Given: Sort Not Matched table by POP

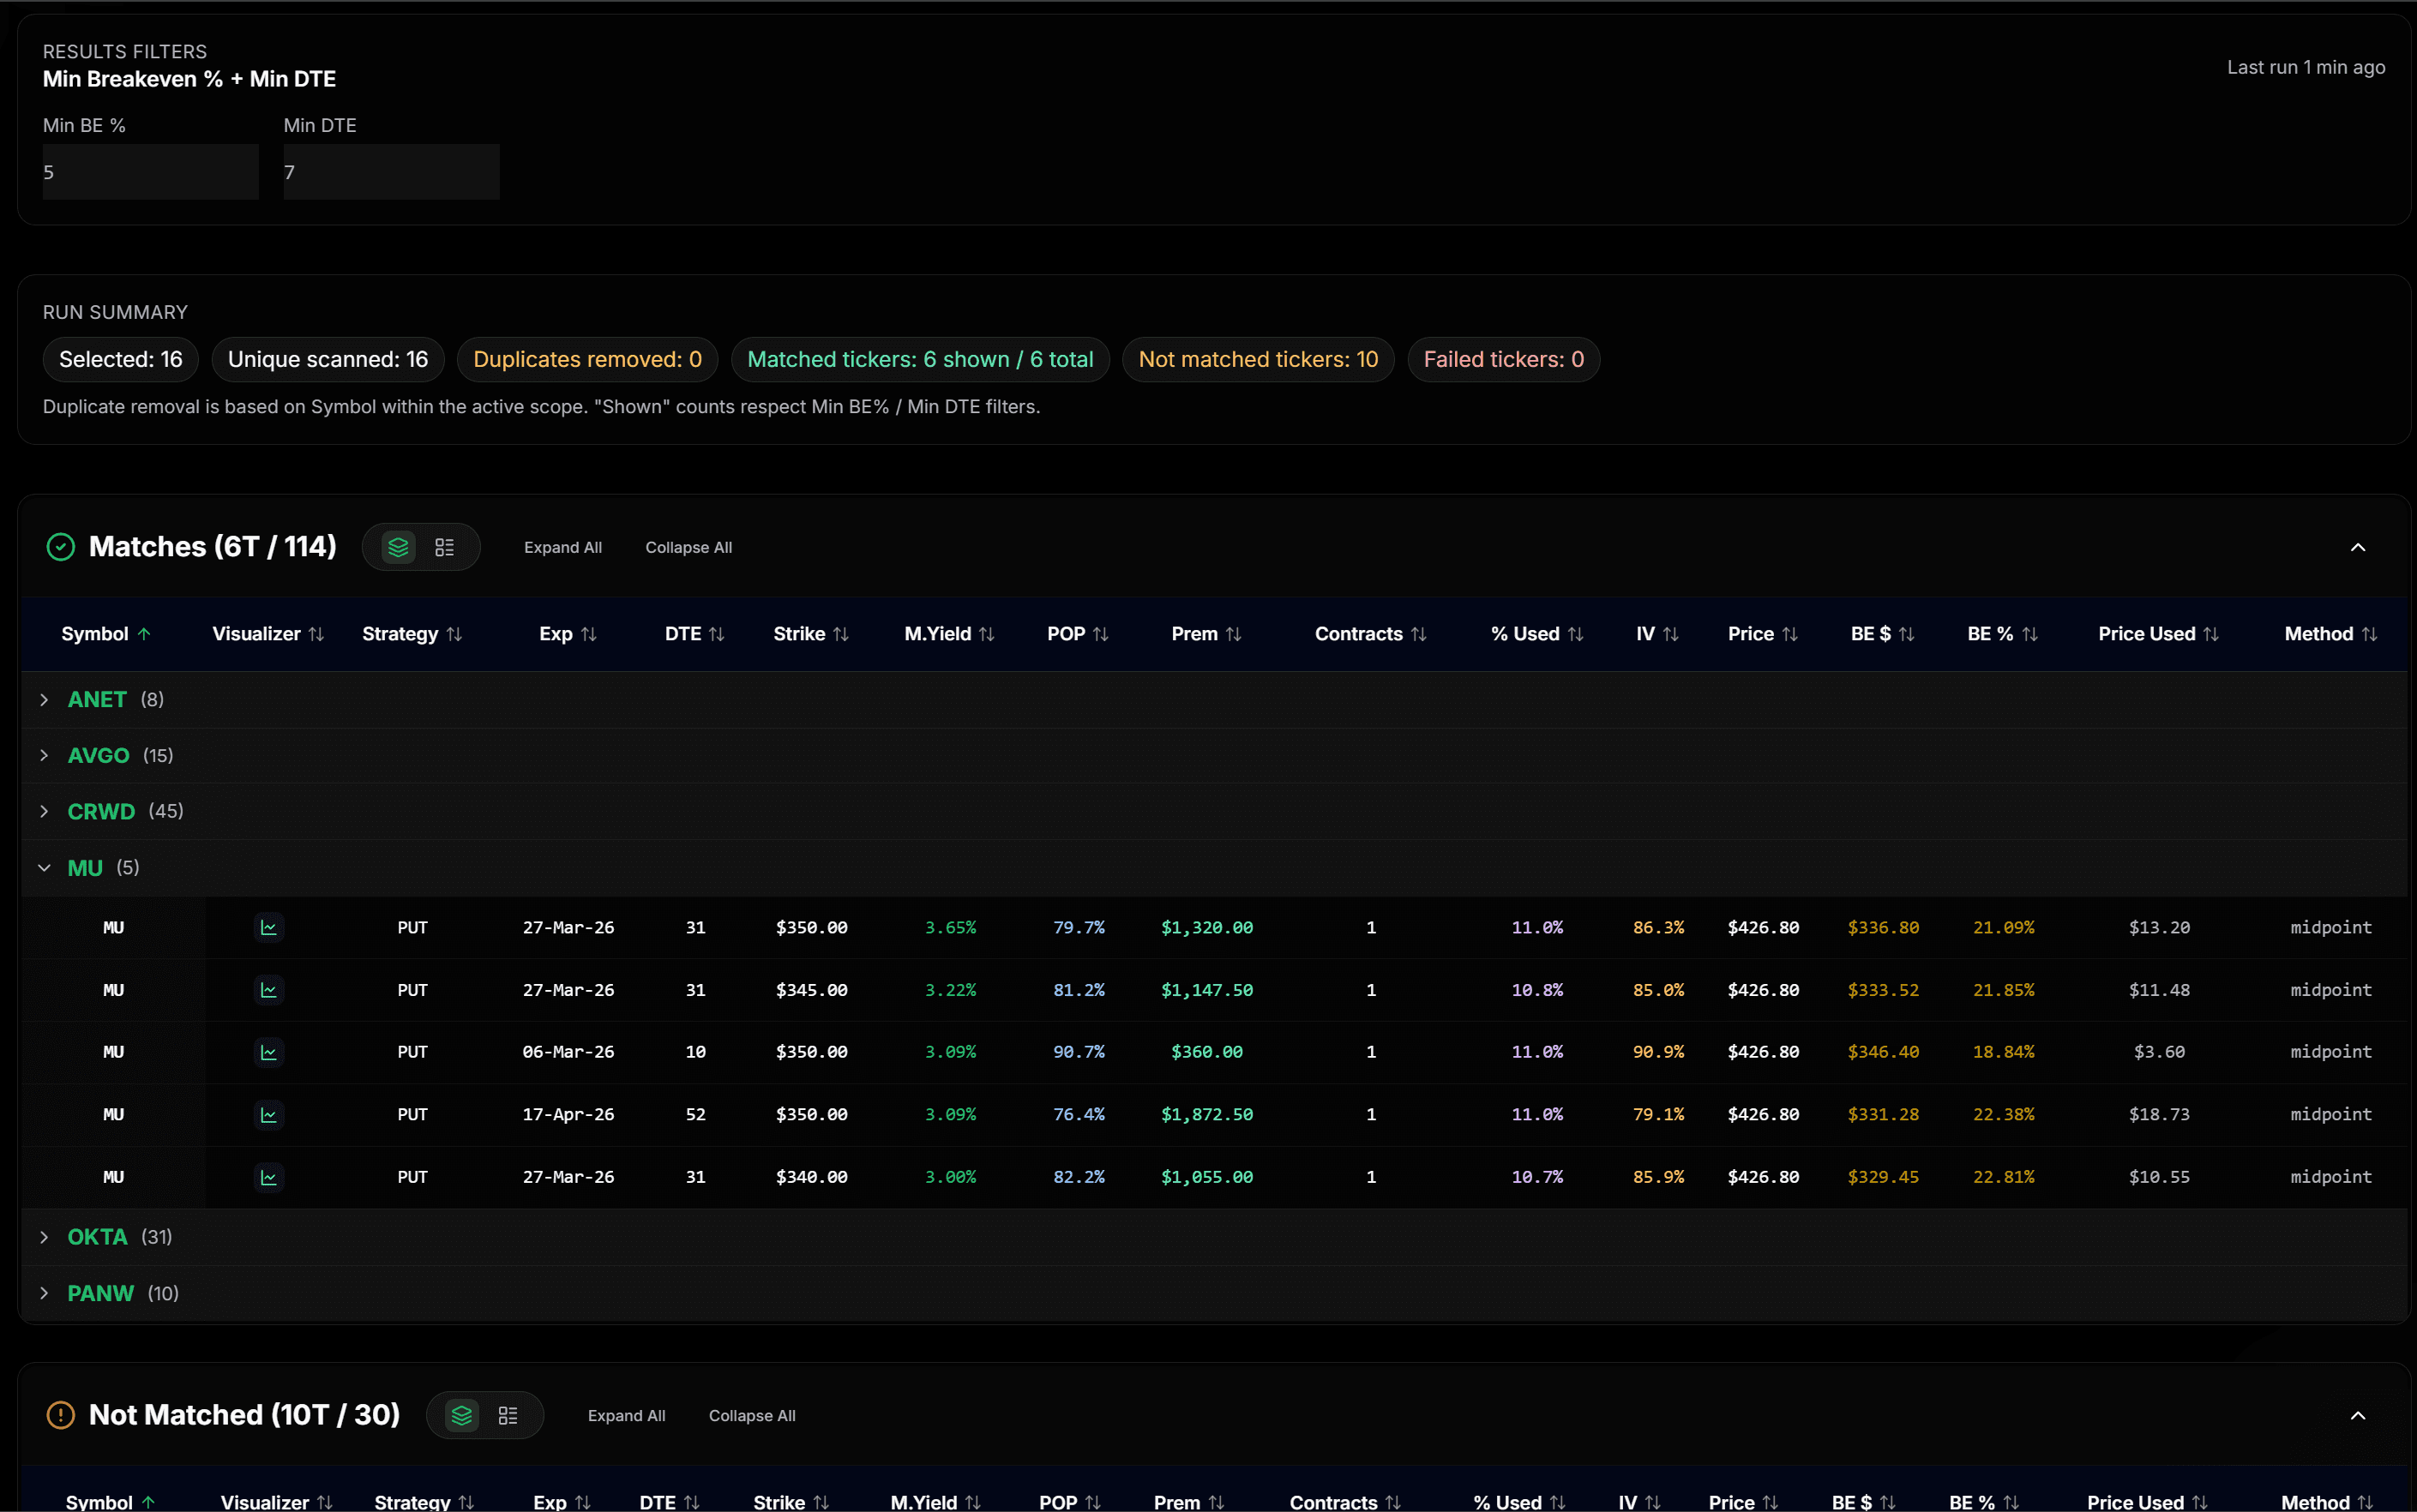Looking at the screenshot, I should tap(1070, 1502).
